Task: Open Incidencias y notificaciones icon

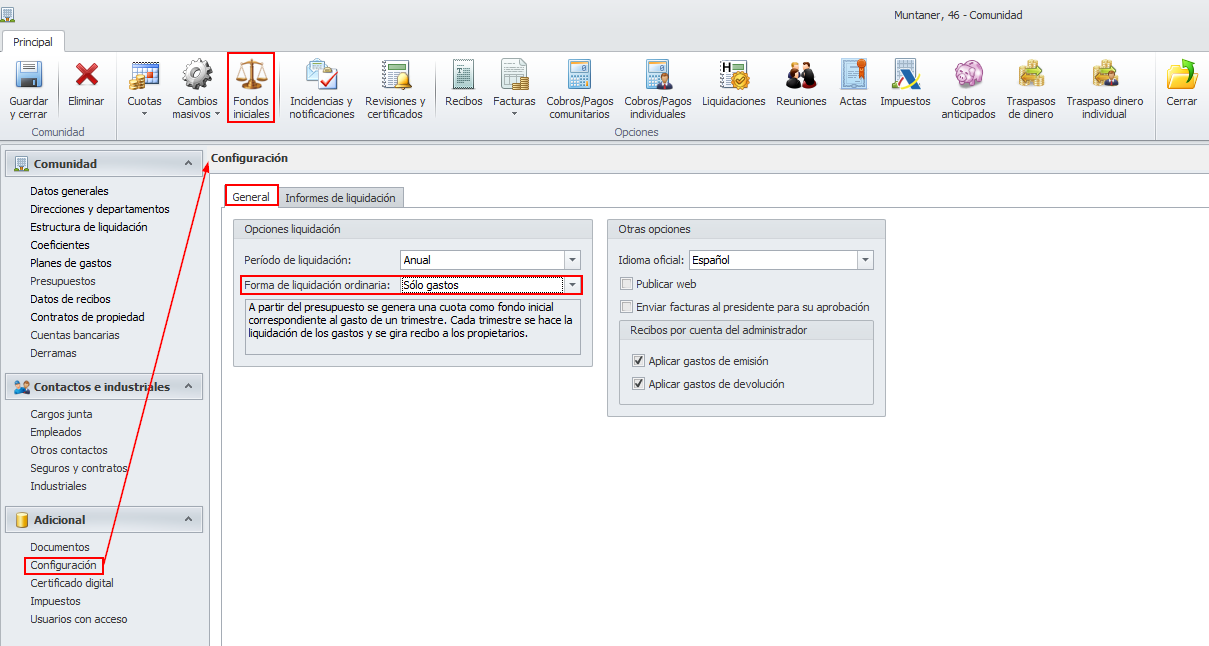Action: pyautogui.click(x=322, y=75)
